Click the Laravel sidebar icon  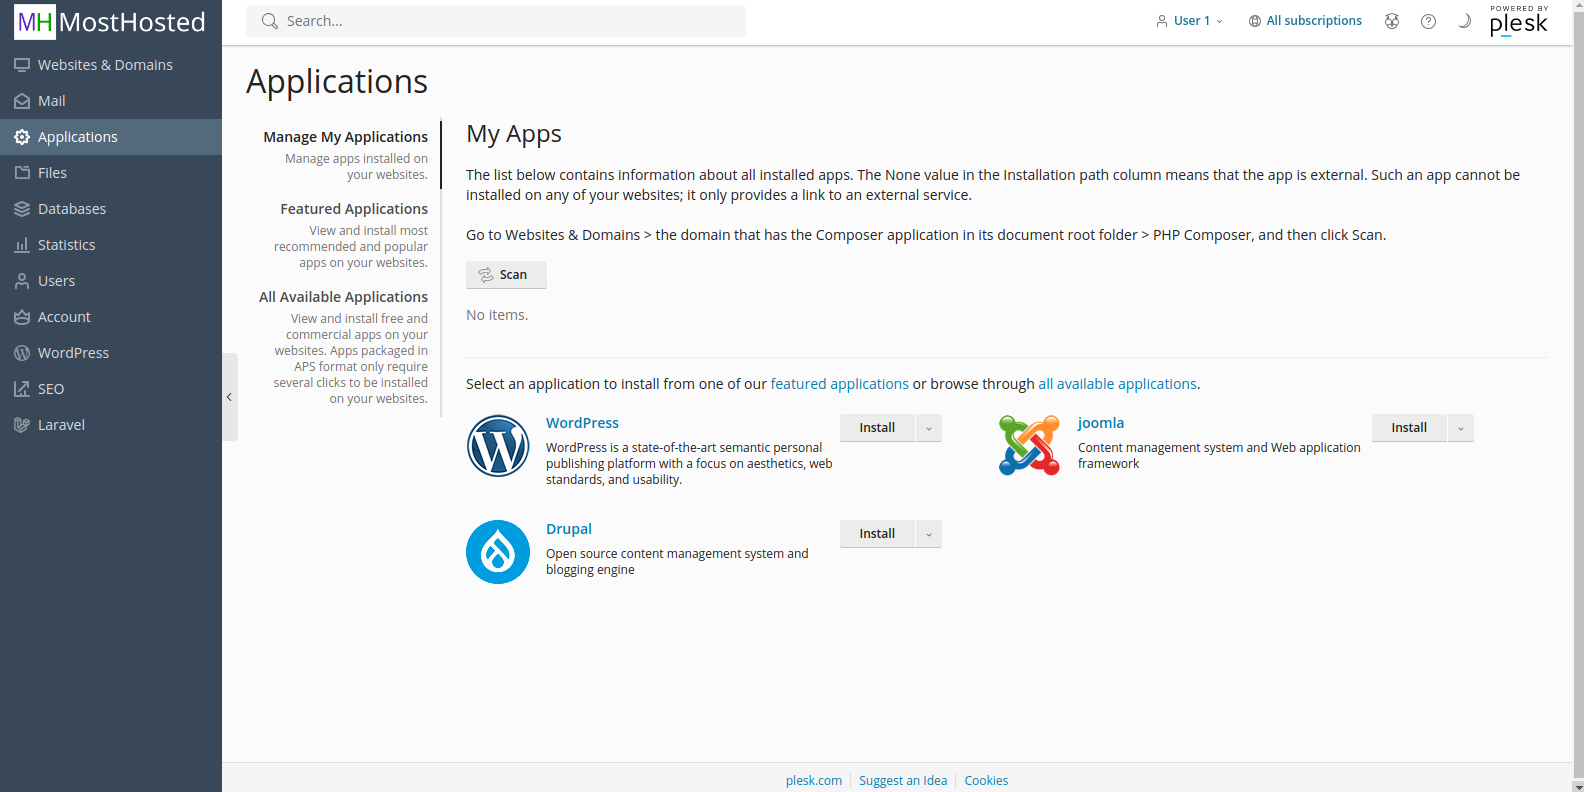point(22,425)
